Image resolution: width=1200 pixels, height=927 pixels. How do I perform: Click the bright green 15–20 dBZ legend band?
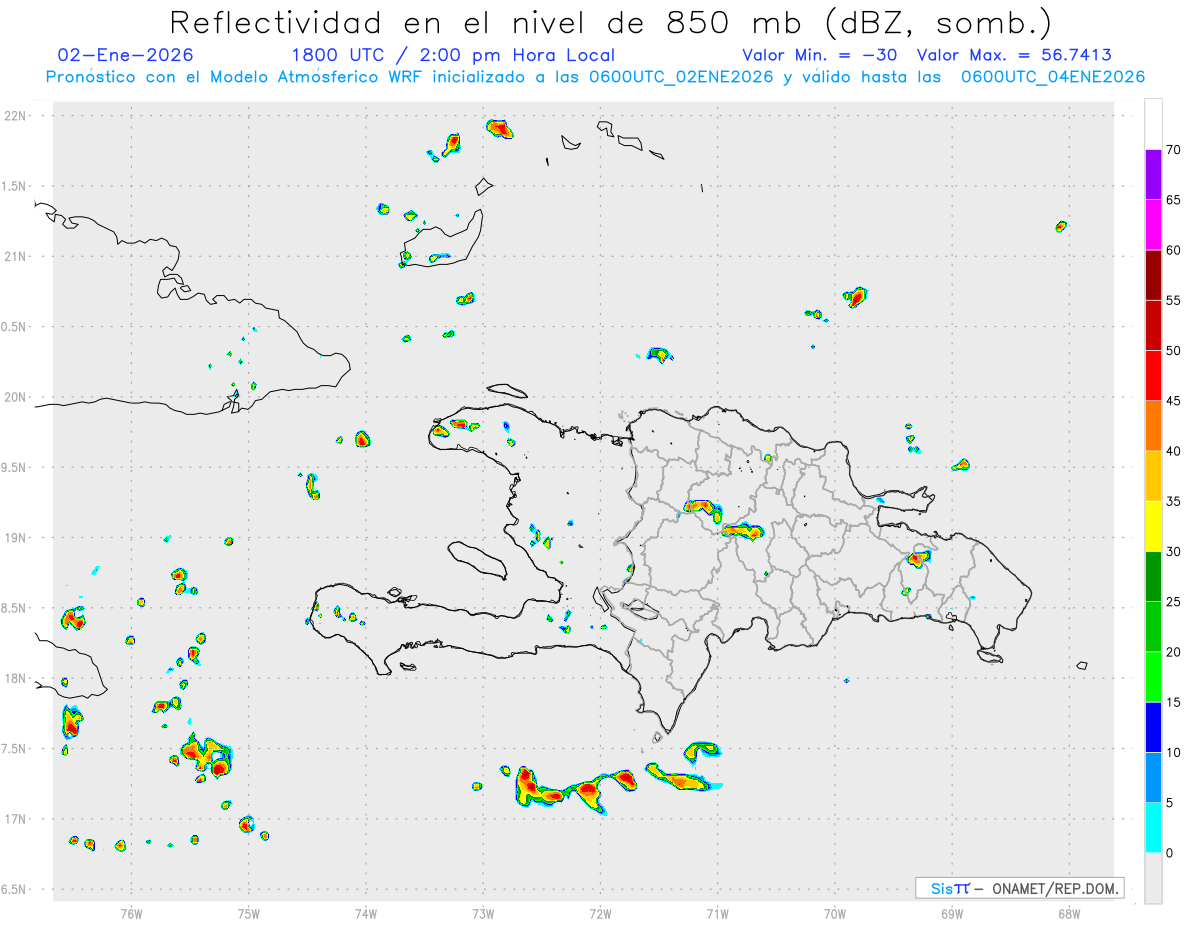click(x=1153, y=677)
